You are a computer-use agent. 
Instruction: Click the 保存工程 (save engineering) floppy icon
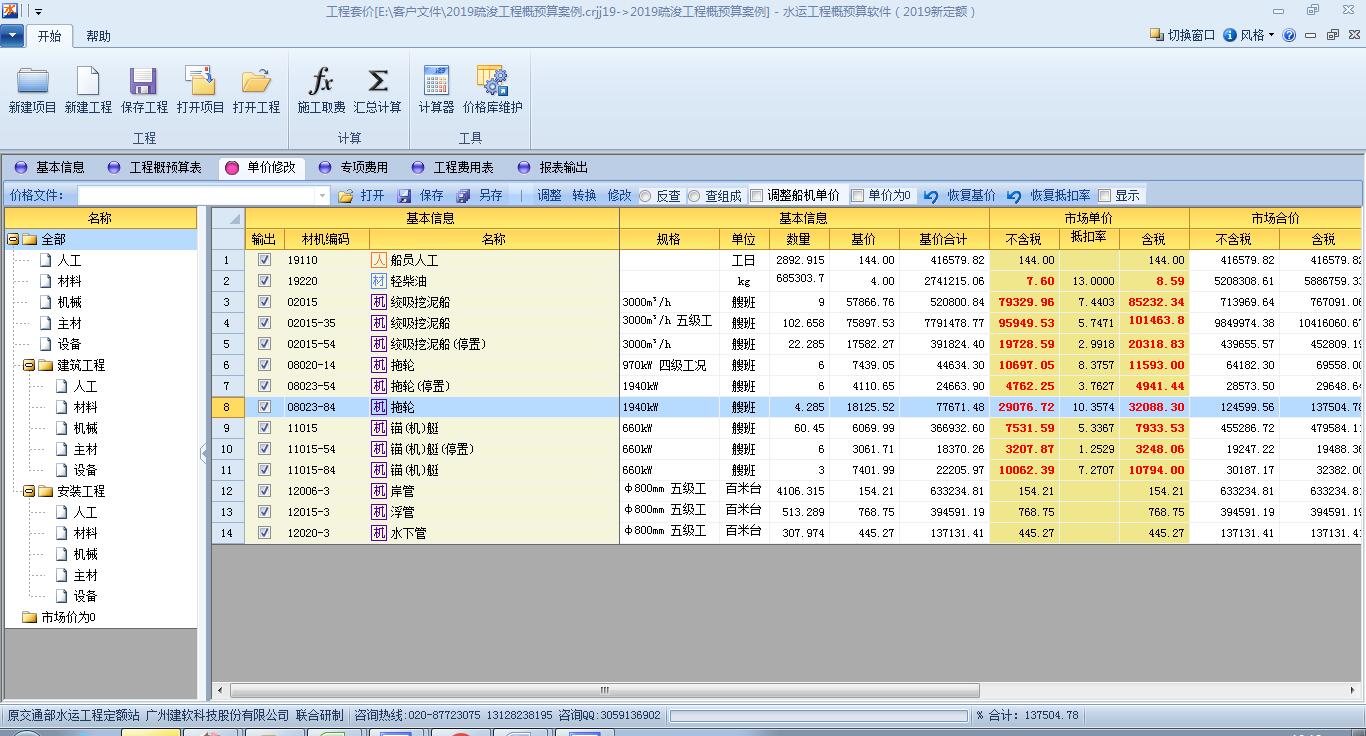tap(143, 80)
